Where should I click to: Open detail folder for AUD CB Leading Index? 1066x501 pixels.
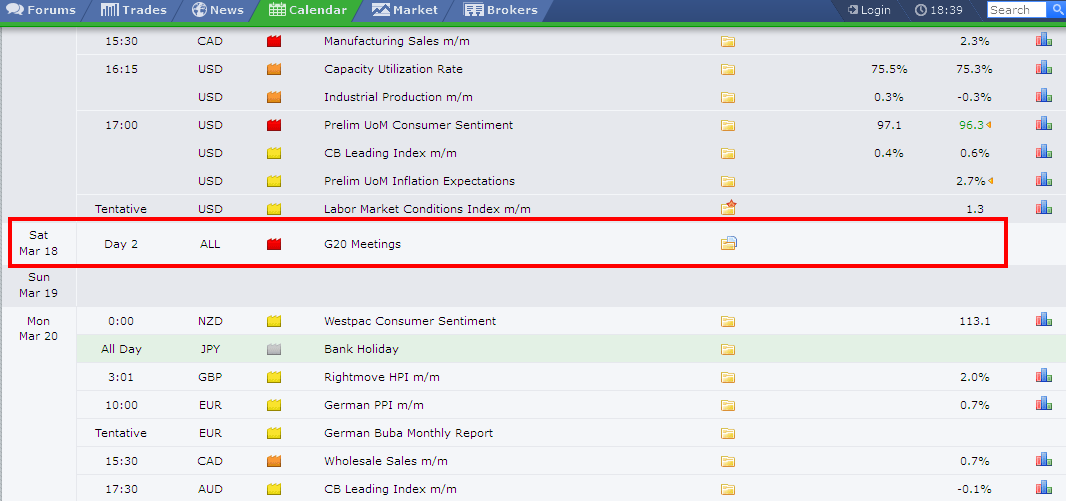tap(728, 489)
